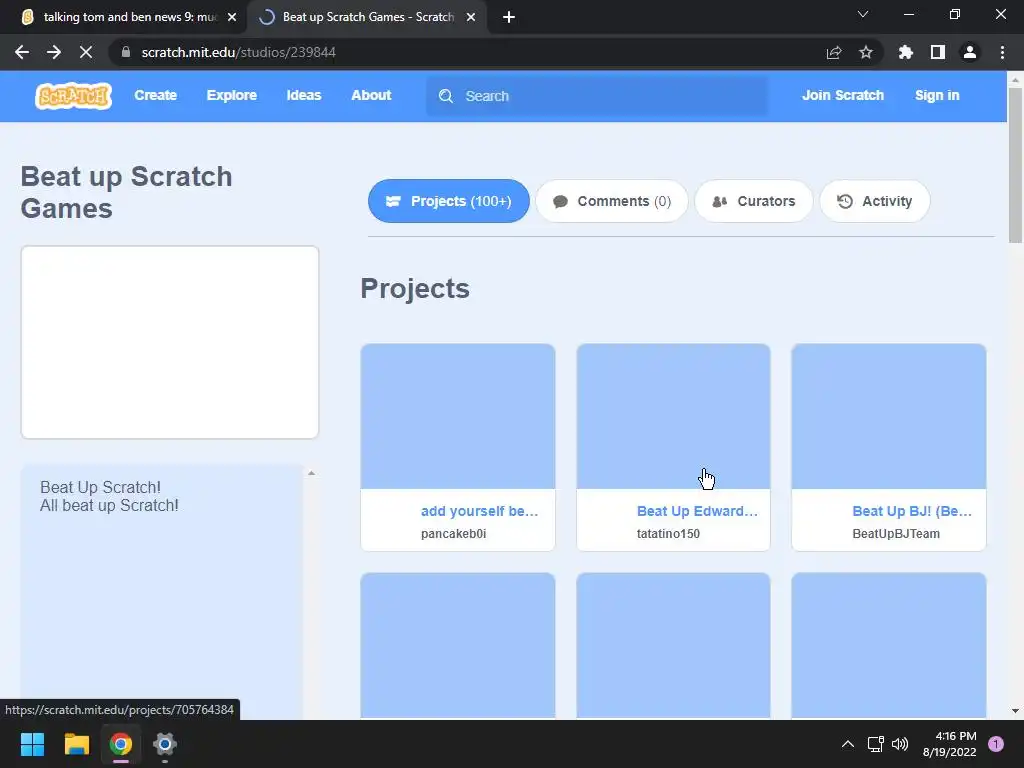The width and height of the screenshot is (1024, 768).
Task: Open the Extensions puzzle icon
Action: 905,52
